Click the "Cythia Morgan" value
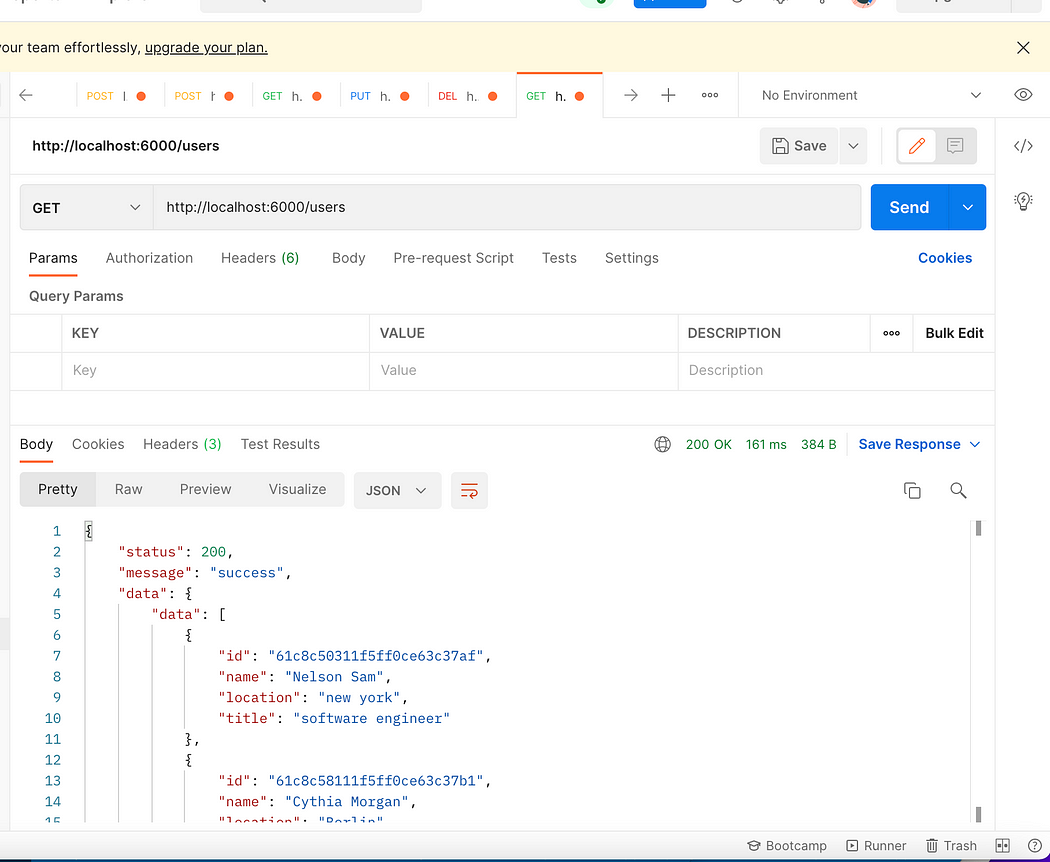This screenshot has width=1050, height=862. click(x=346, y=801)
